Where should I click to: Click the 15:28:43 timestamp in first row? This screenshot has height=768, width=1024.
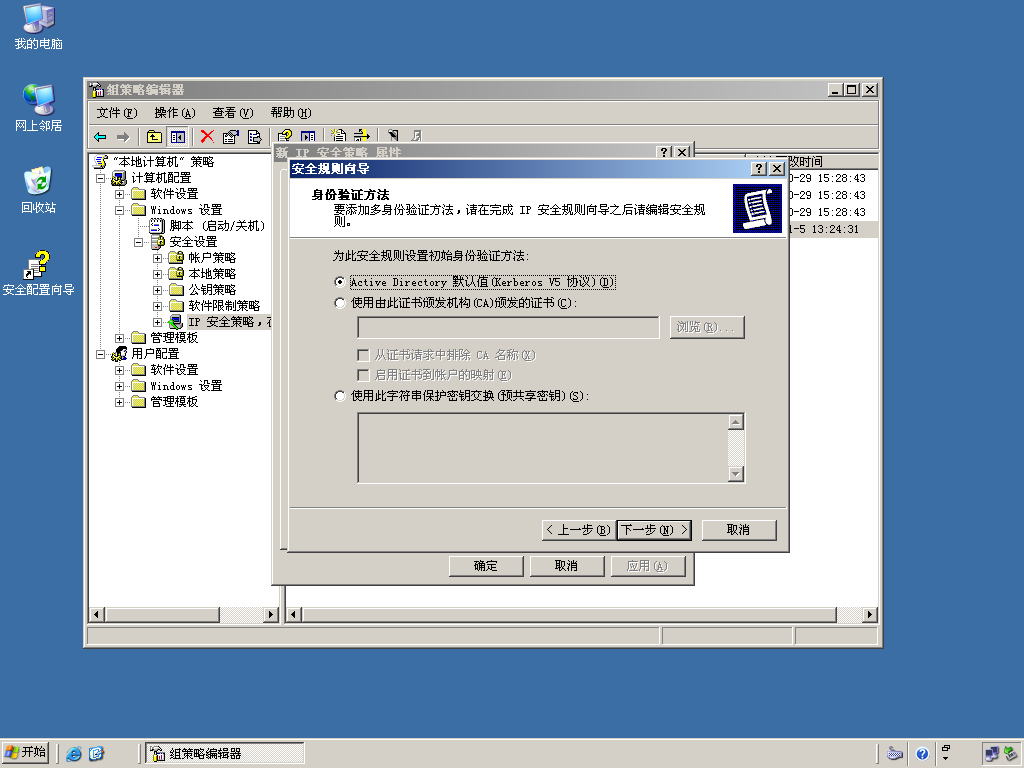(x=842, y=178)
